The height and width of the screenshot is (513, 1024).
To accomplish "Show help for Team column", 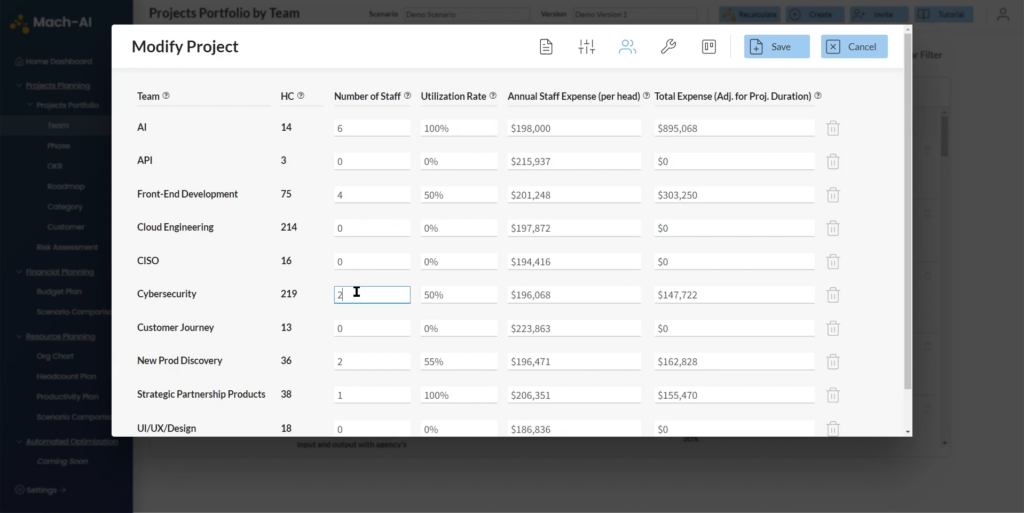I will [x=166, y=96].
